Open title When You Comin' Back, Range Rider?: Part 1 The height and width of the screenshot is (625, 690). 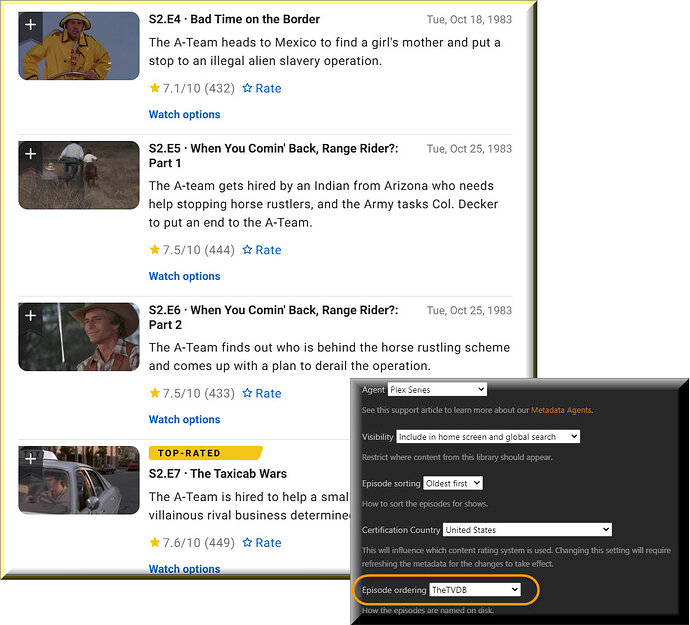pyautogui.click(x=273, y=156)
